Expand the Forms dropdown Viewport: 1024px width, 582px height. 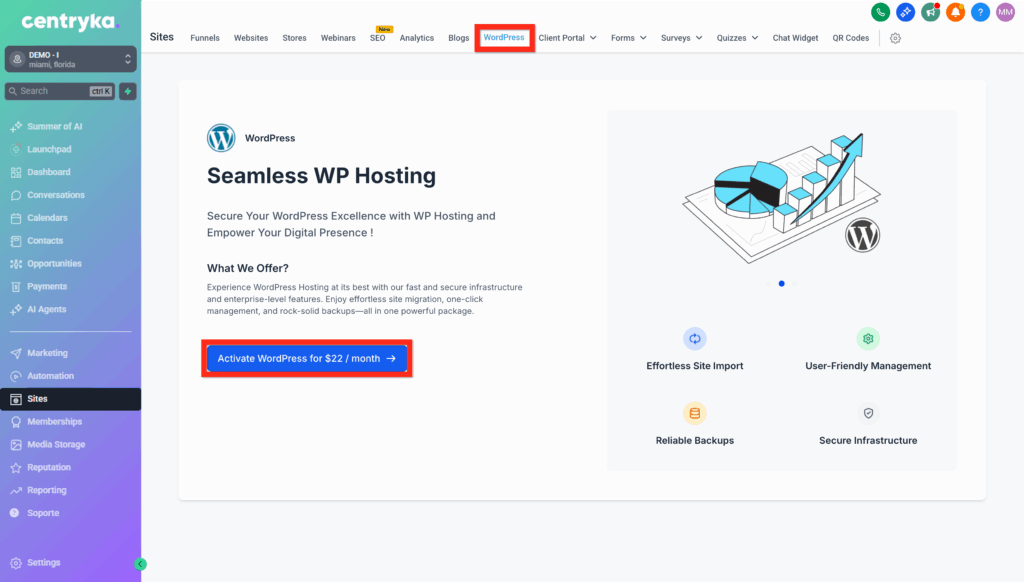[628, 38]
